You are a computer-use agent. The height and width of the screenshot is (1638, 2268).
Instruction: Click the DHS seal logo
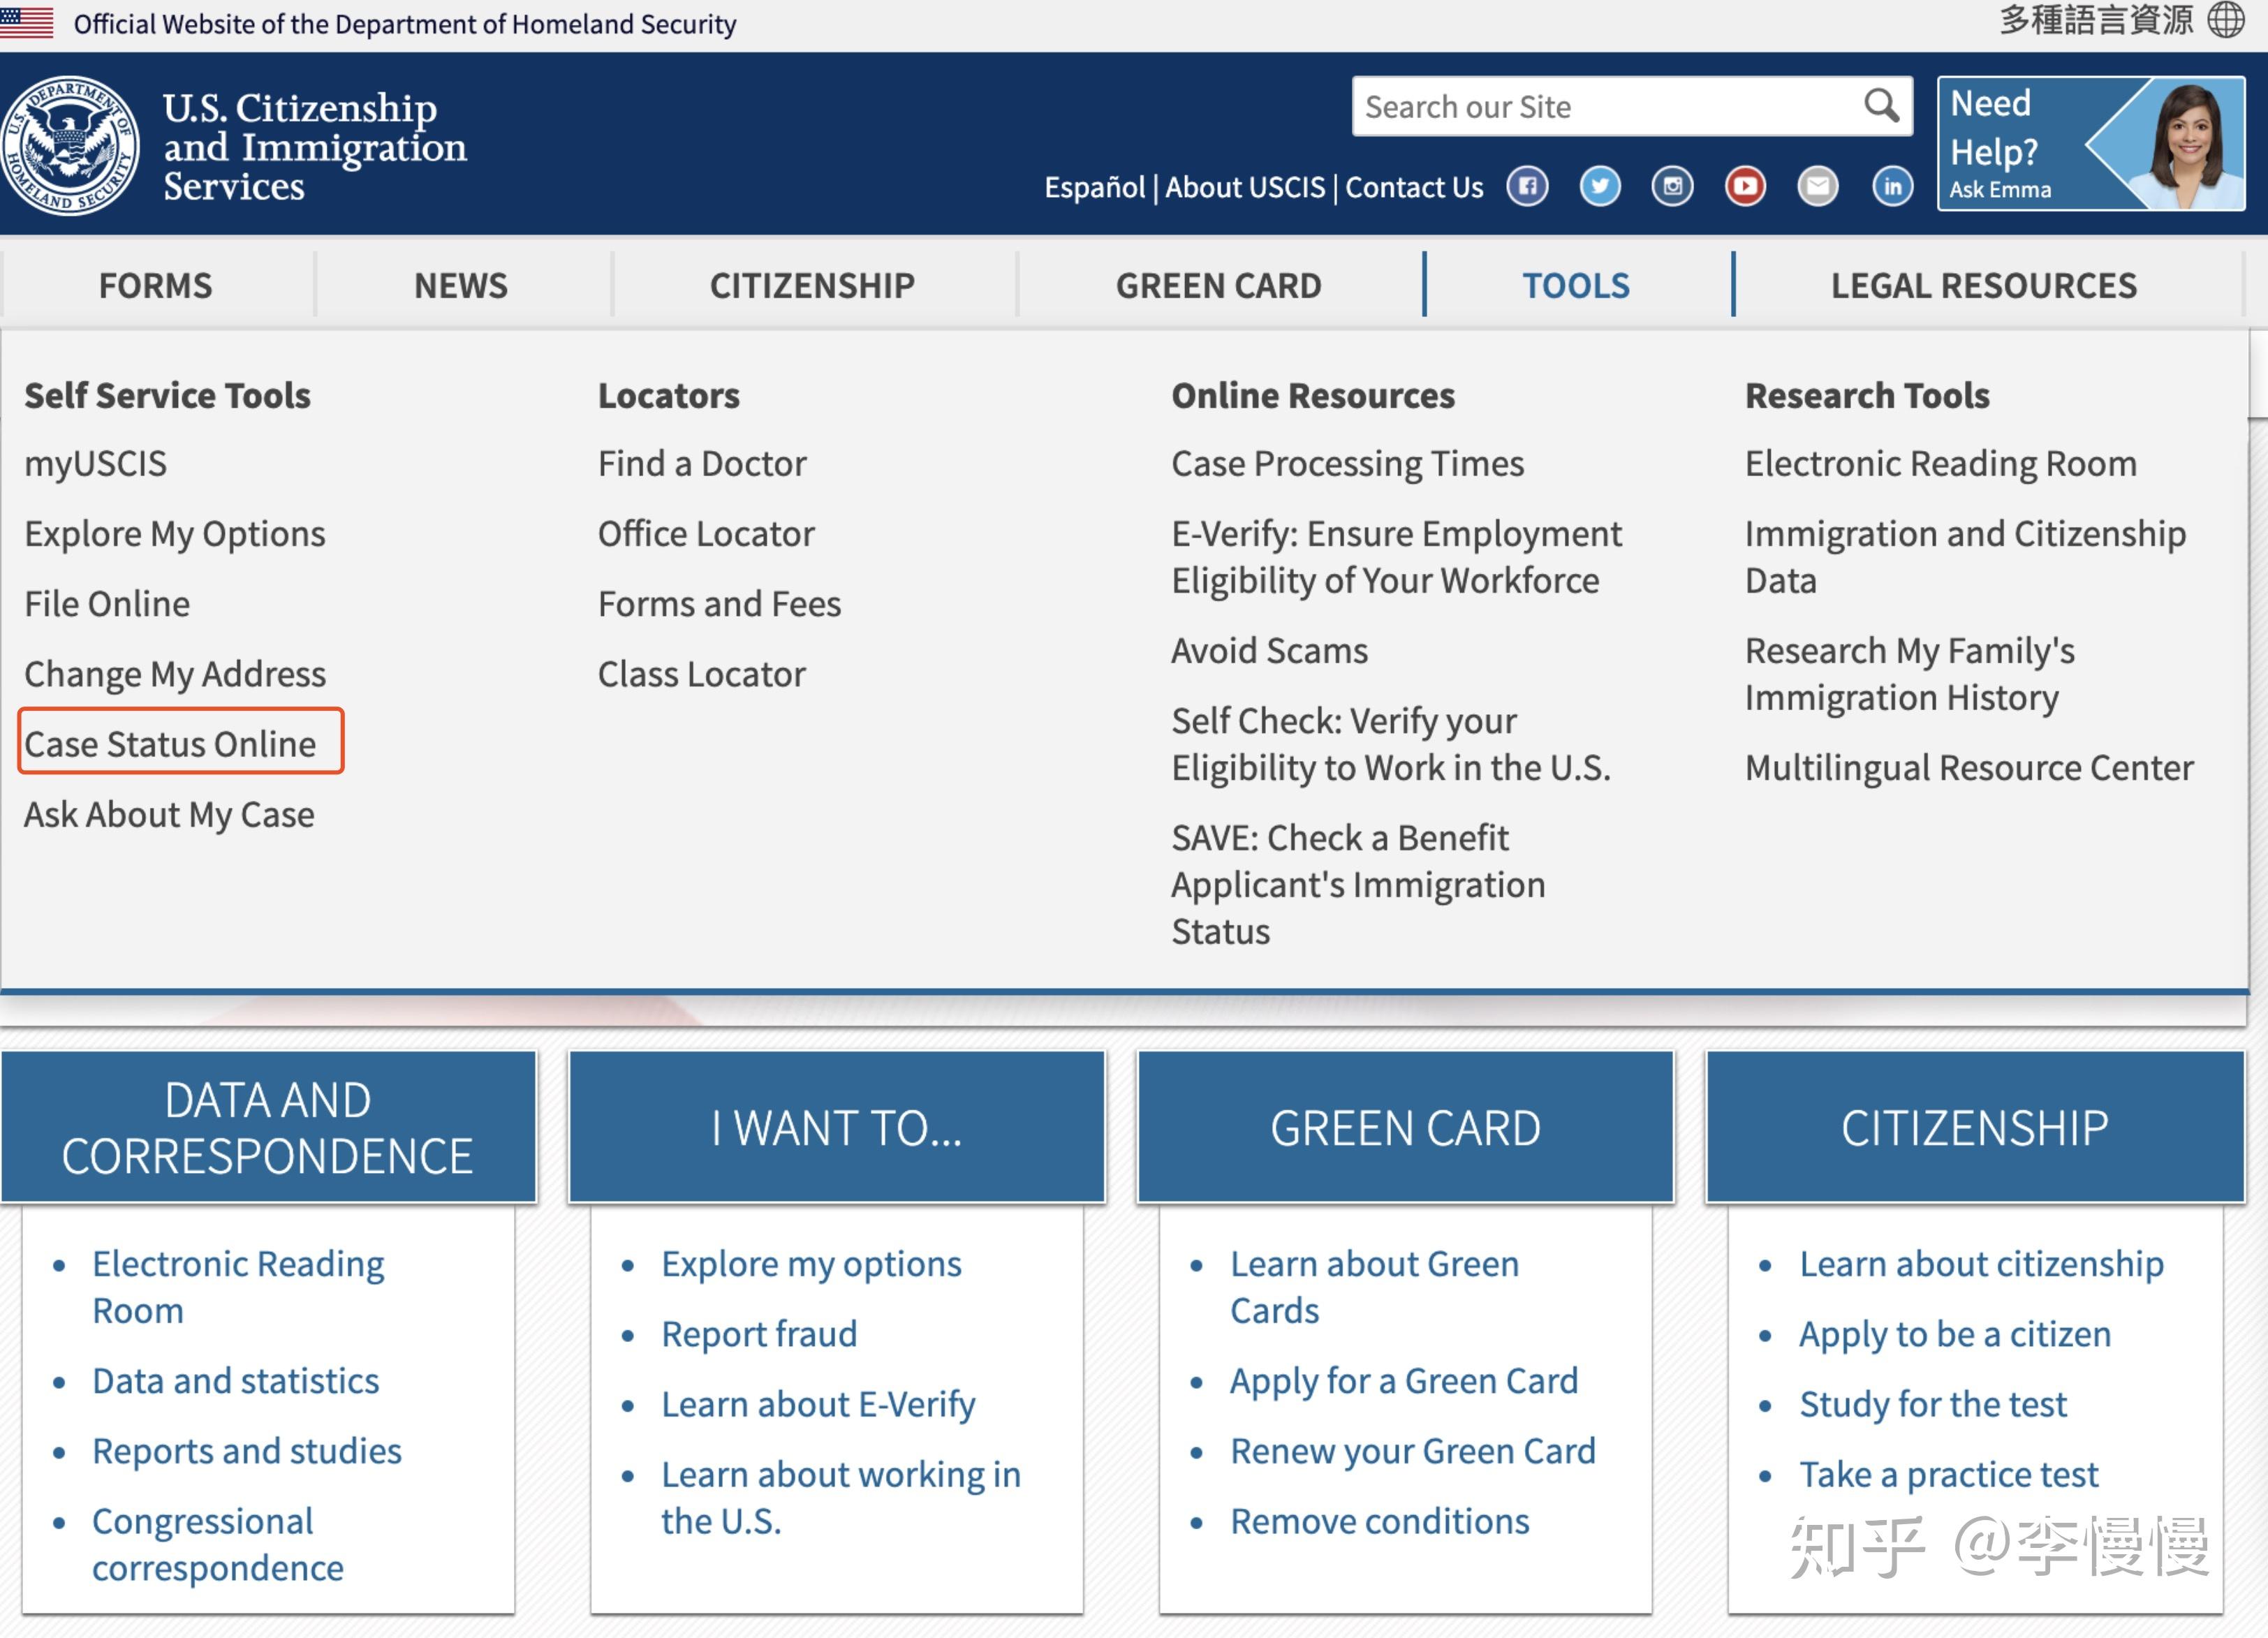[70, 146]
